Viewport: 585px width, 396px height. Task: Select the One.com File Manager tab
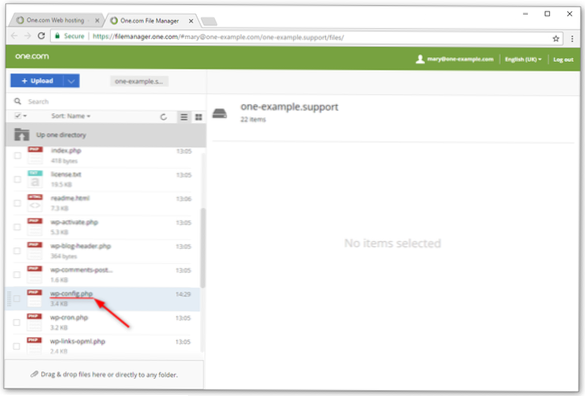[x=149, y=21]
